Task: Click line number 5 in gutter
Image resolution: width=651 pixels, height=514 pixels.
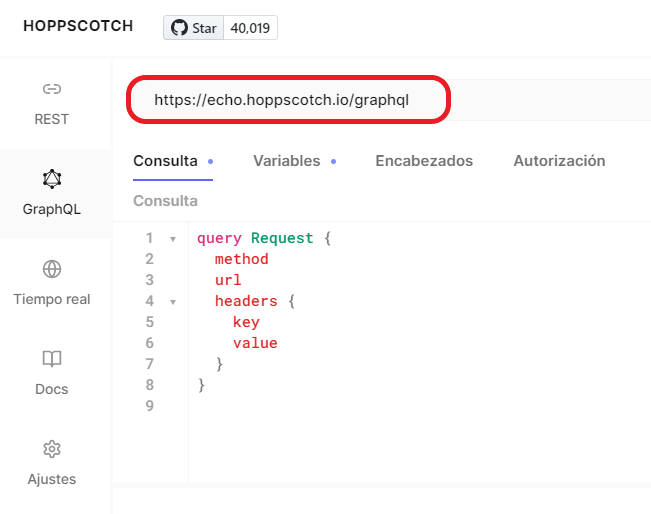Action: click(x=149, y=322)
